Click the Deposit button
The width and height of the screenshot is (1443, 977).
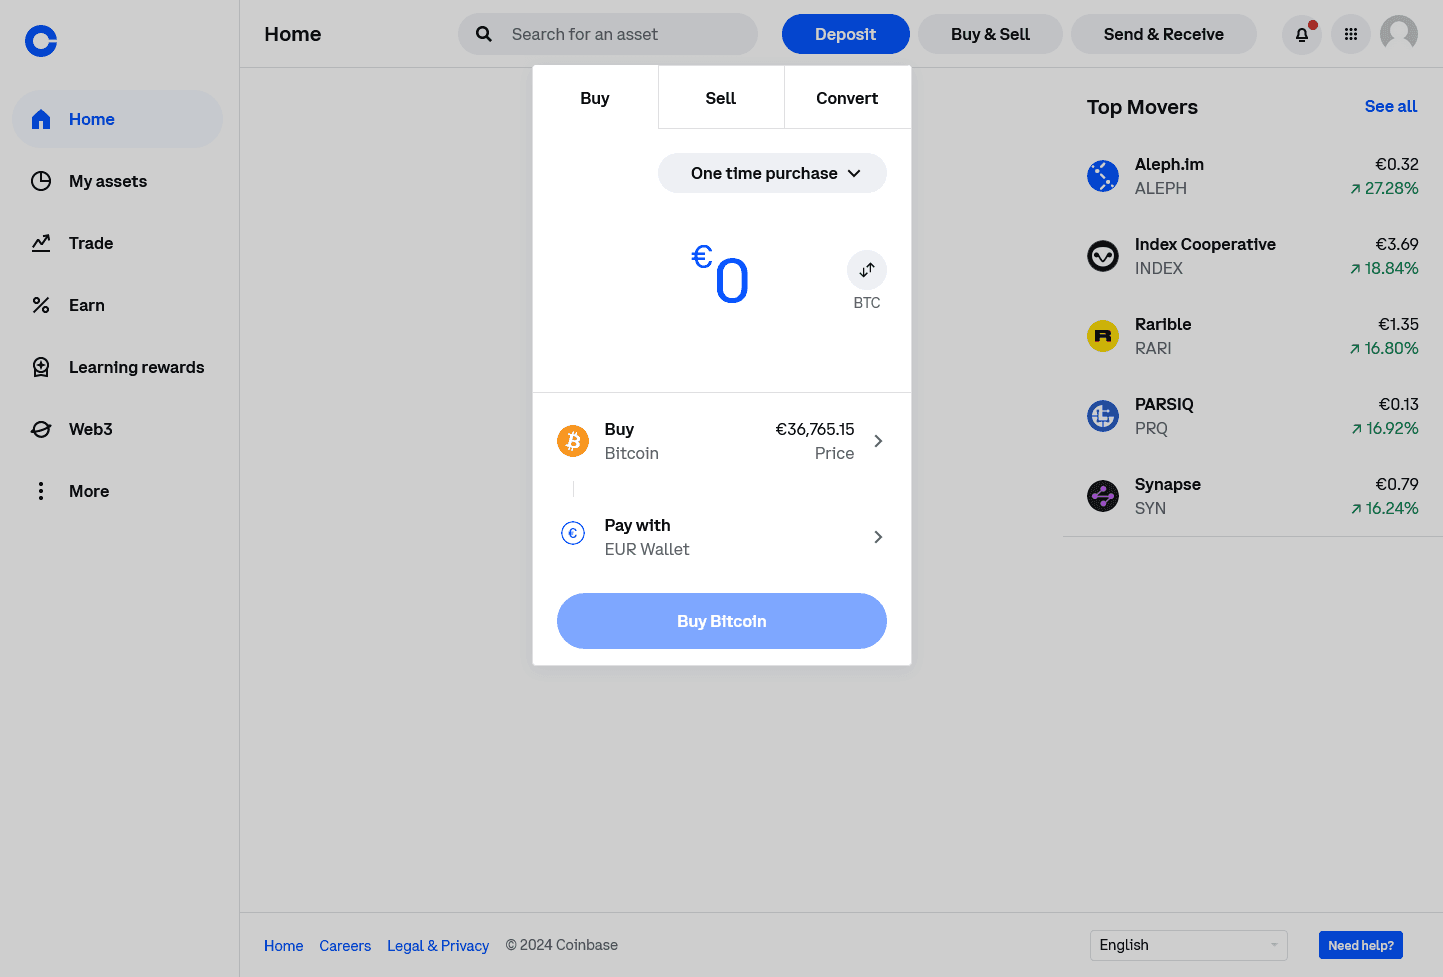pos(846,34)
